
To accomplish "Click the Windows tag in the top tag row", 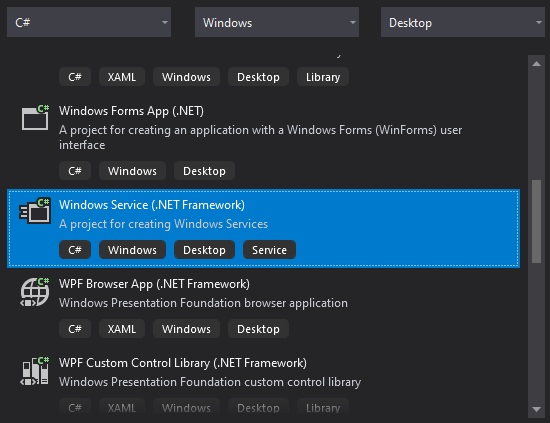I will [x=186, y=77].
